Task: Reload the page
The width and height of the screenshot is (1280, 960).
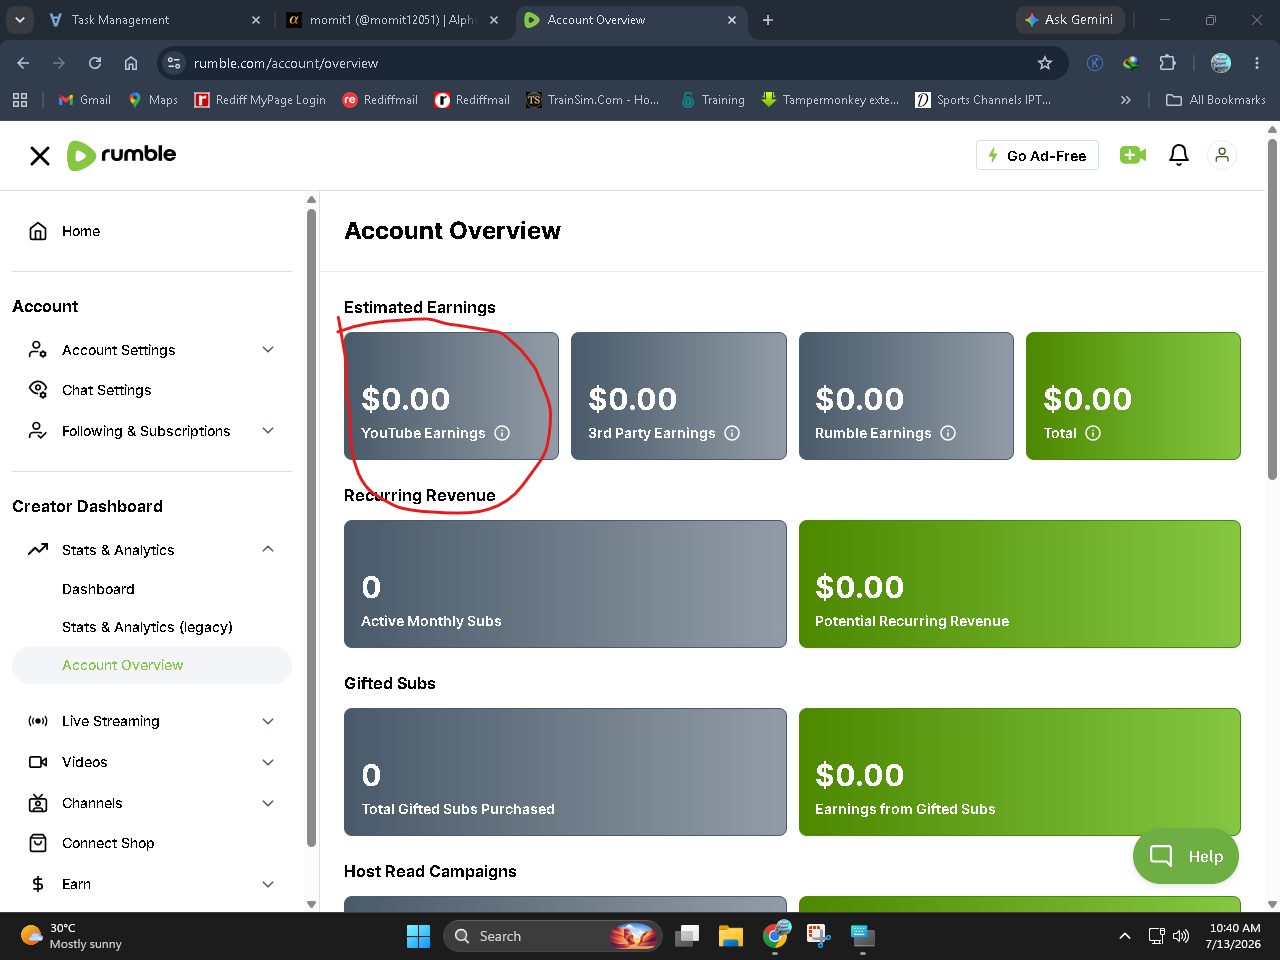Action: coord(95,63)
